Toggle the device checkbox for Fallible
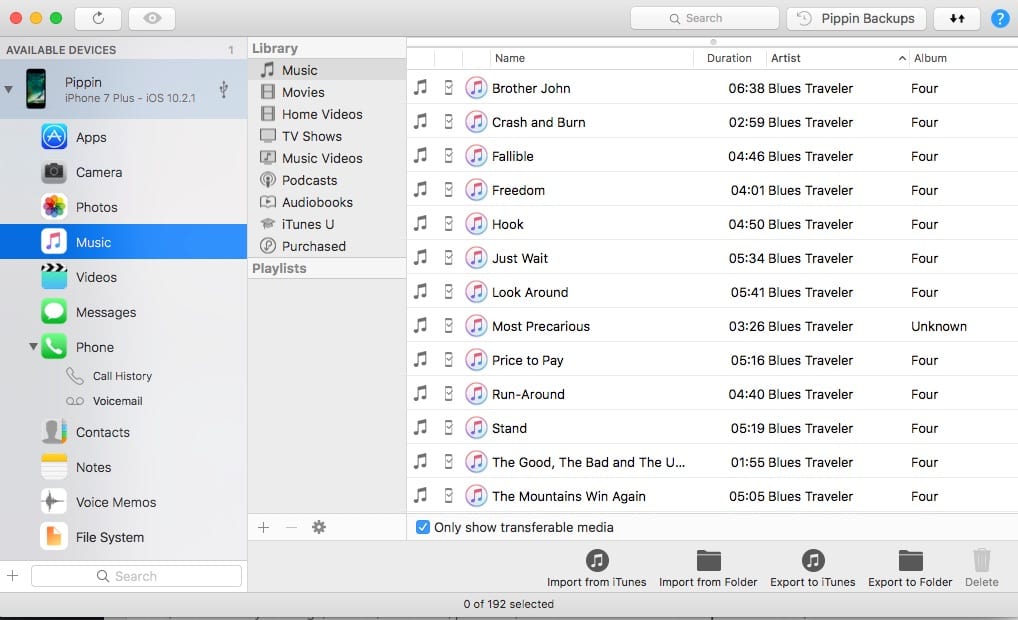The image size is (1018, 620). tap(449, 156)
